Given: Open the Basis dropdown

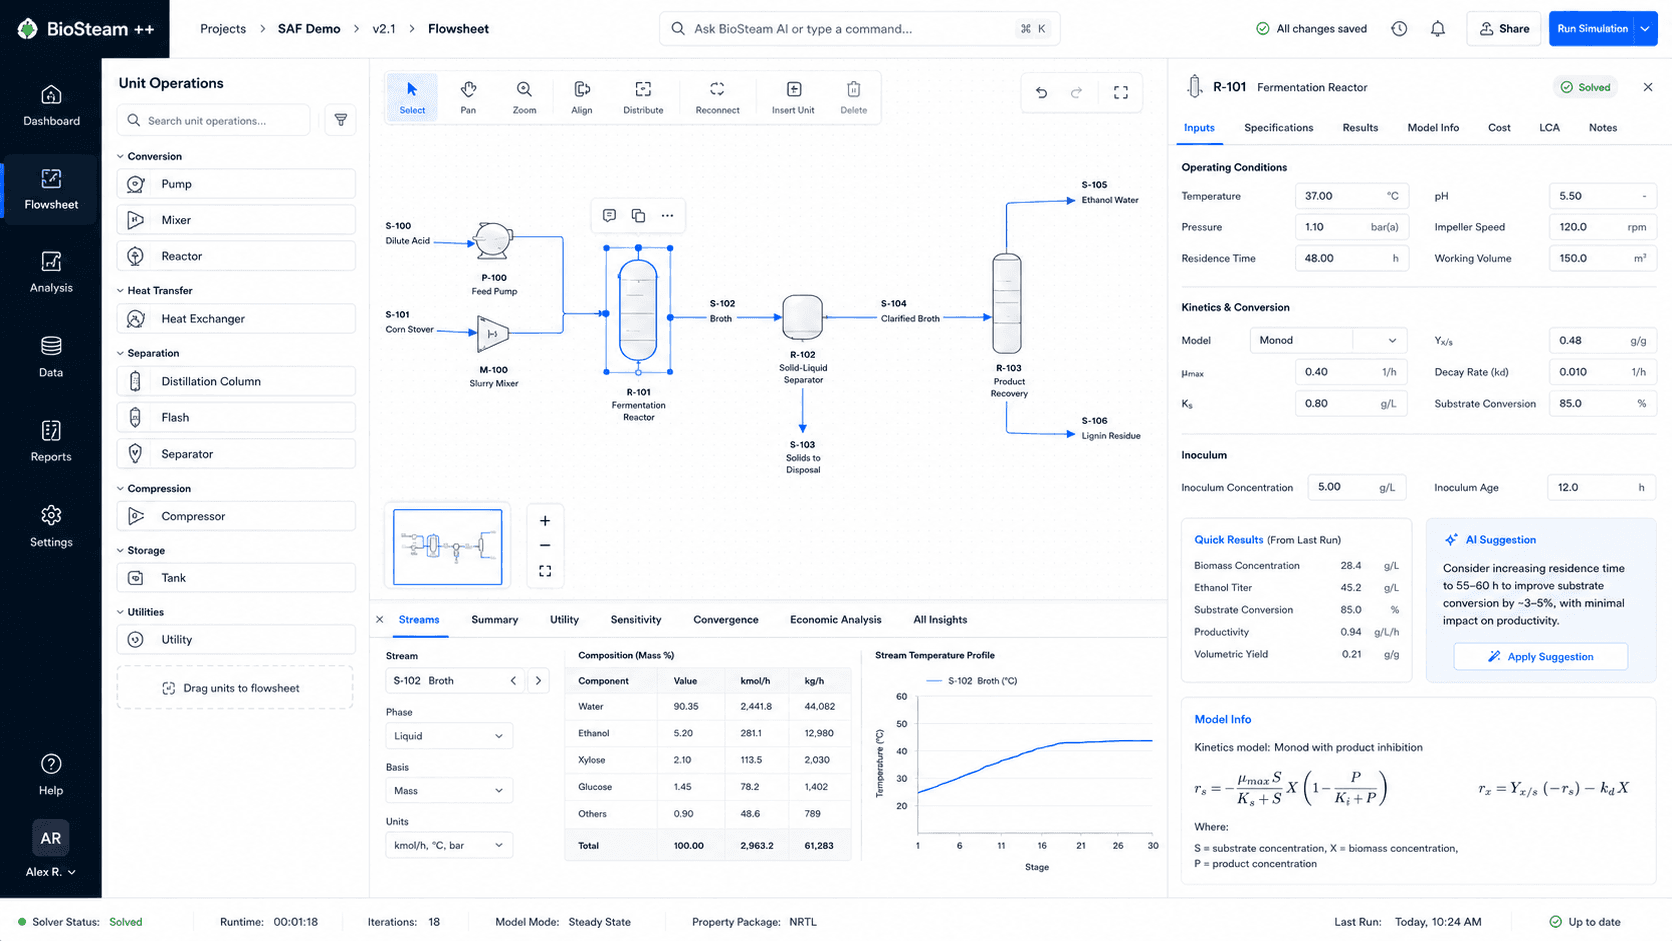Looking at the screenshot, I should [449, 791].
